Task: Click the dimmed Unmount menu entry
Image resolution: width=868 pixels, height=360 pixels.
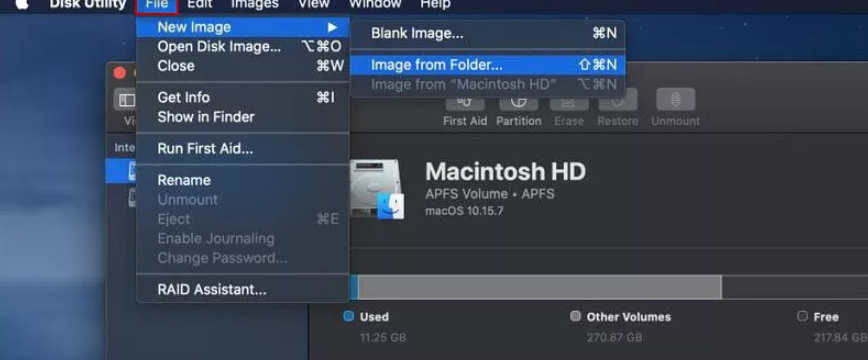Action: pos(243,200)
